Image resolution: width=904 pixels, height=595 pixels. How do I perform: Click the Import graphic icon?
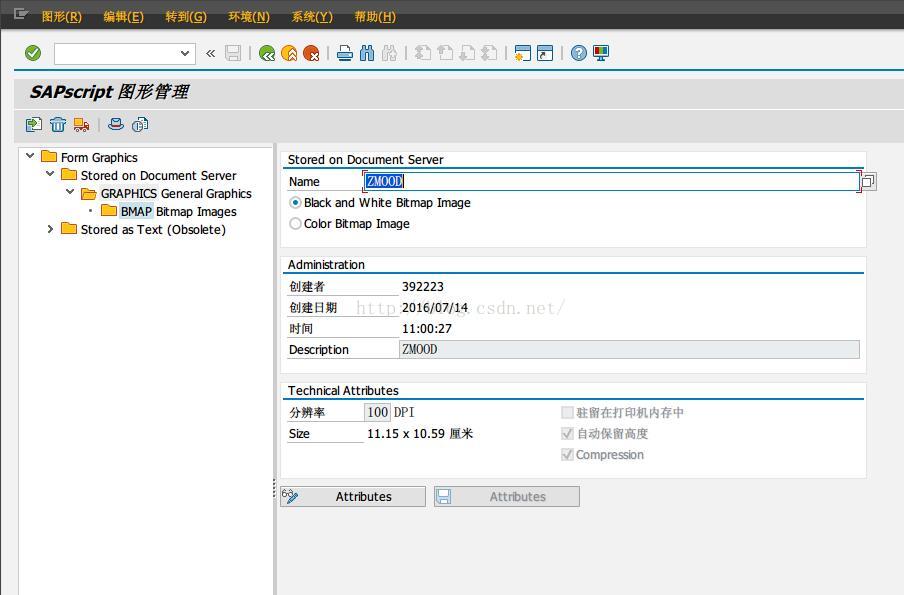click(x=34, y=125)
